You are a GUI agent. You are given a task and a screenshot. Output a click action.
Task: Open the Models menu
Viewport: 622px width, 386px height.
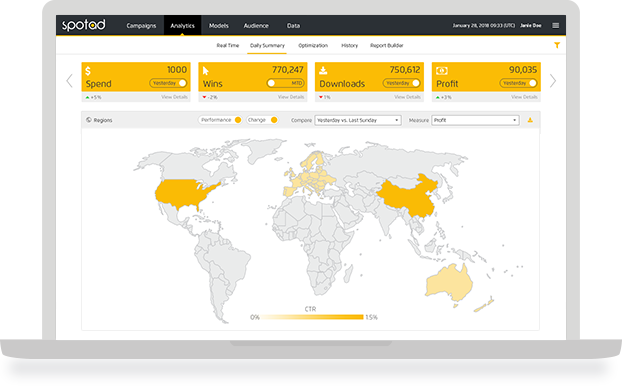[219, 26]
